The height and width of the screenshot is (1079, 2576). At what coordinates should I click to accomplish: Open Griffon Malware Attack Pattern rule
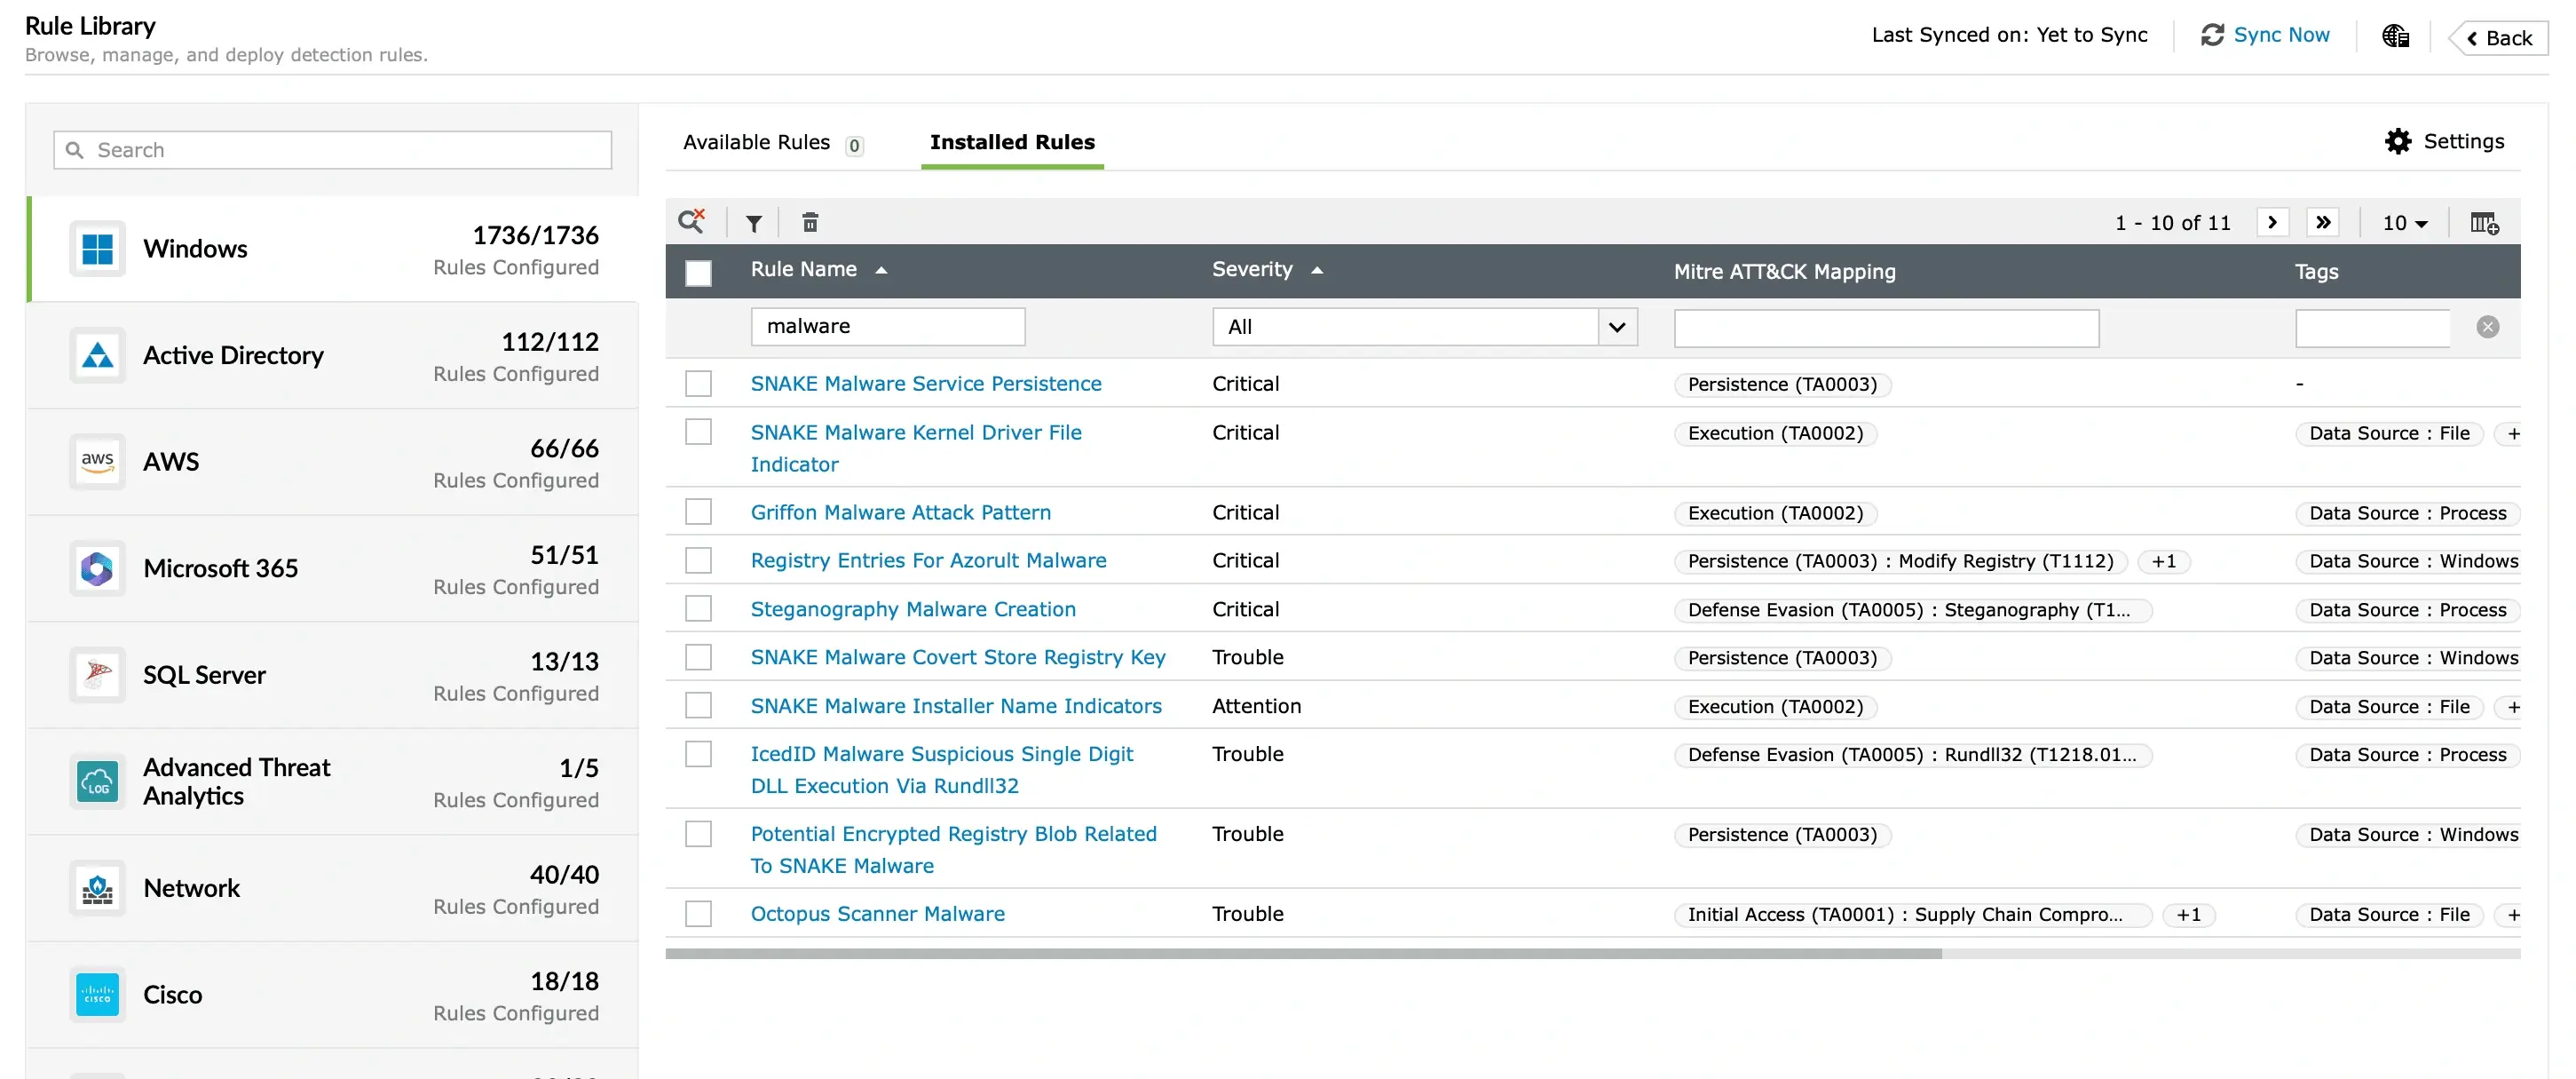(x=900, y=512)
